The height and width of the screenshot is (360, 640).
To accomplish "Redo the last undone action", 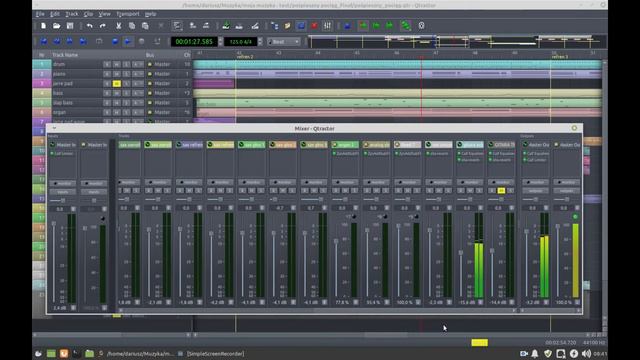I will tap(102, 26).
